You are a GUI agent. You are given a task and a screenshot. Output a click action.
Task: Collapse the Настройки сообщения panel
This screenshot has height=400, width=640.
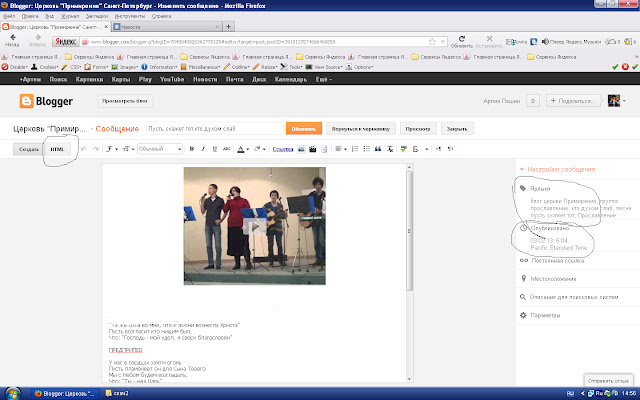click(x=557, y=169)
